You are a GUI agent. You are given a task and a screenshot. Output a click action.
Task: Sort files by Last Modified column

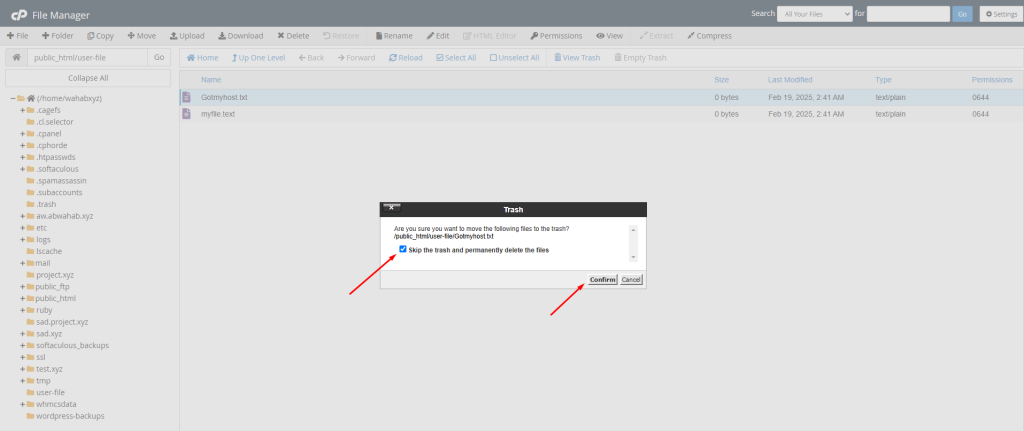pyautogui.click(x=795, y=79)
